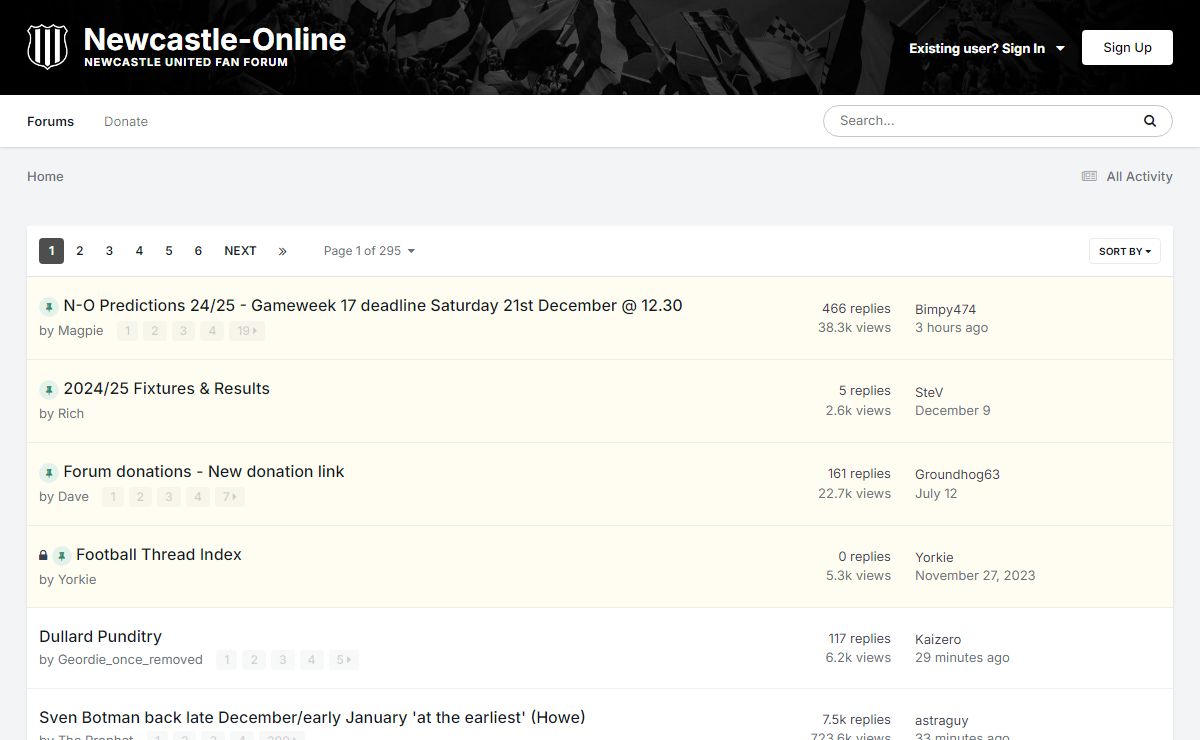Select current page 1 in pagination

pyautogui.click(x=51, y=251)
